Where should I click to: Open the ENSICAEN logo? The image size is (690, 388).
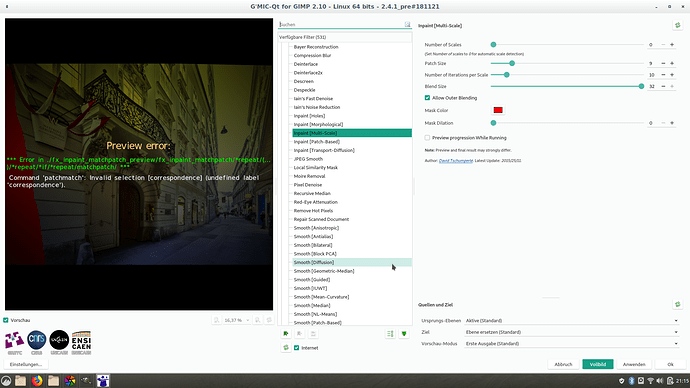pyautogui.click(x=81, y=343)
